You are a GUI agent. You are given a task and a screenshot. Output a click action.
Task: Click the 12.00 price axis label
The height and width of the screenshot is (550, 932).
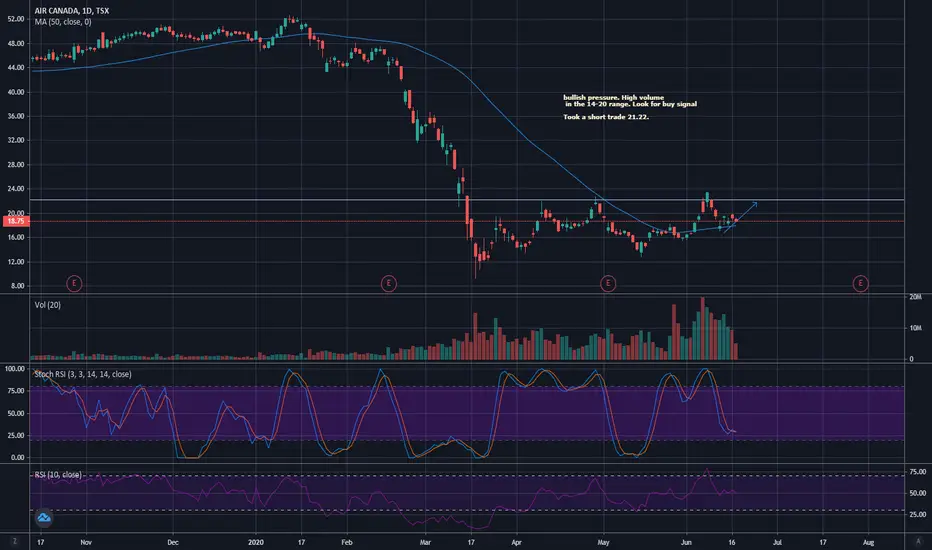coord(16,262)
